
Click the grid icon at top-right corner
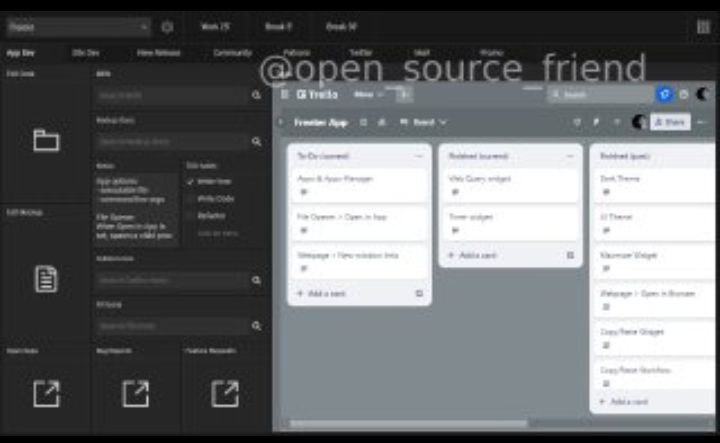703,27
